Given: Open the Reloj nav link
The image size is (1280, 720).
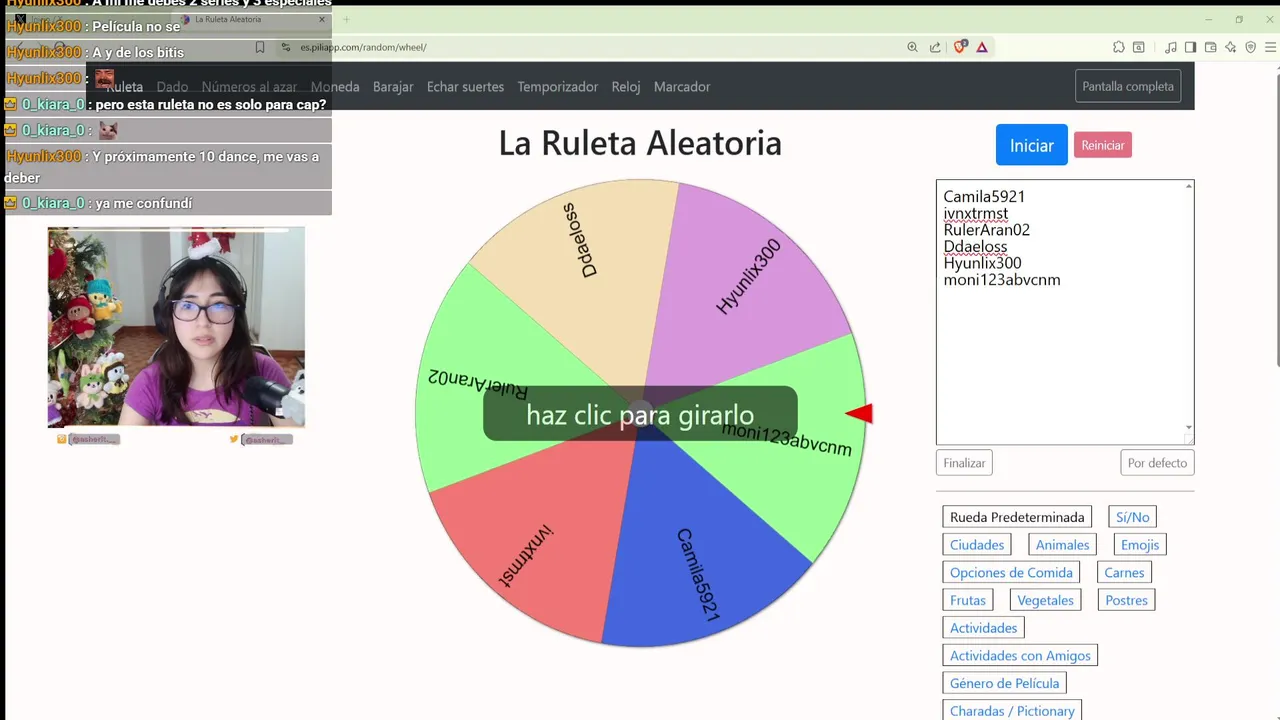Looking at the screenshot, I should click(626, 87).
